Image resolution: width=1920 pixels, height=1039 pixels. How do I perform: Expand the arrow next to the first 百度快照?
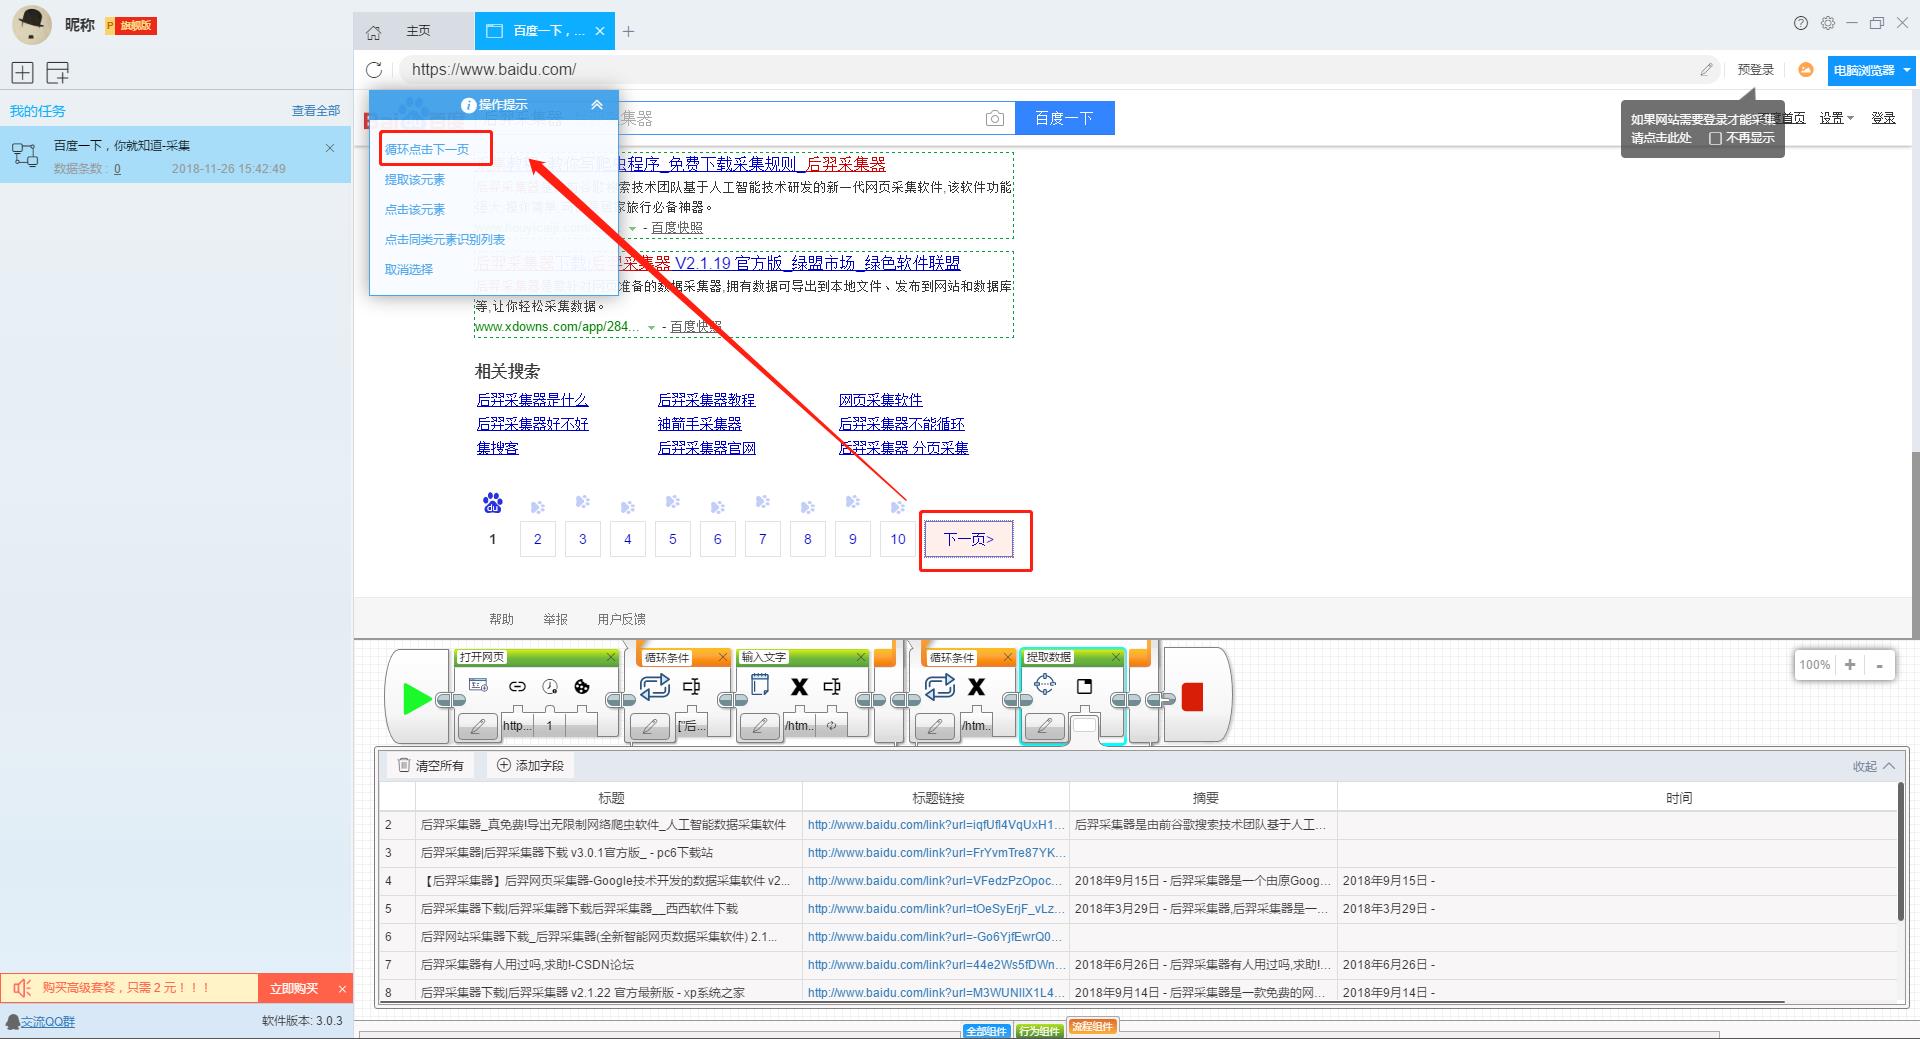click(x=632, y=228)
